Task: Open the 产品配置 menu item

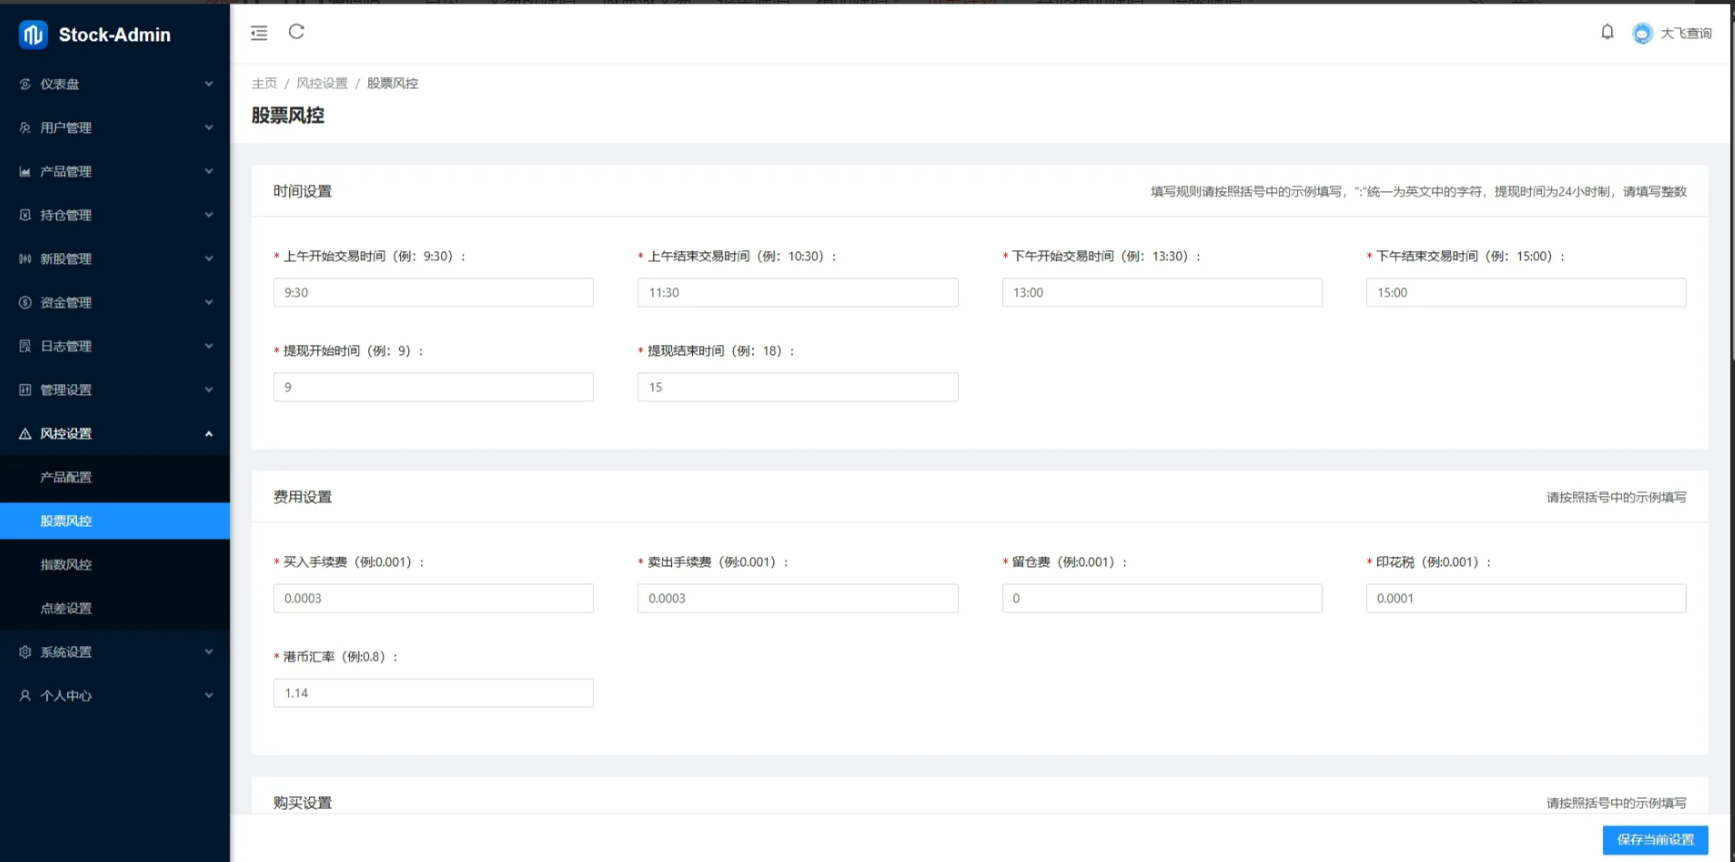Action: [x=66, y=477]
